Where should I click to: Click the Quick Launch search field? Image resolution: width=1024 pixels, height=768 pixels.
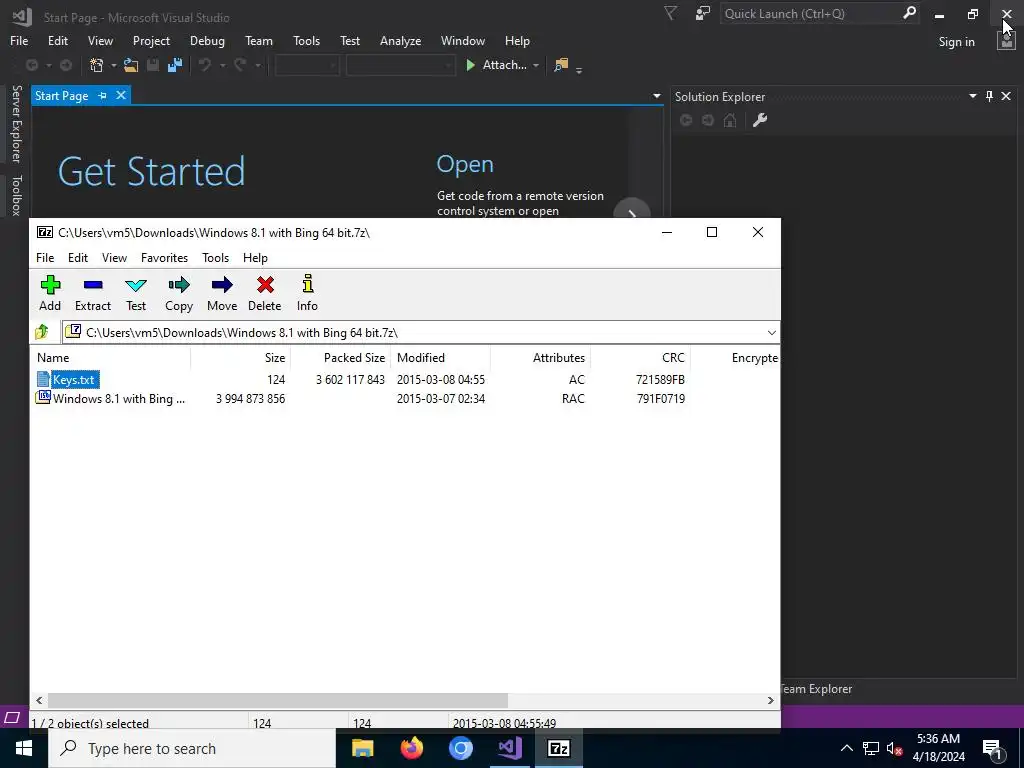click(x=811, y=13)
